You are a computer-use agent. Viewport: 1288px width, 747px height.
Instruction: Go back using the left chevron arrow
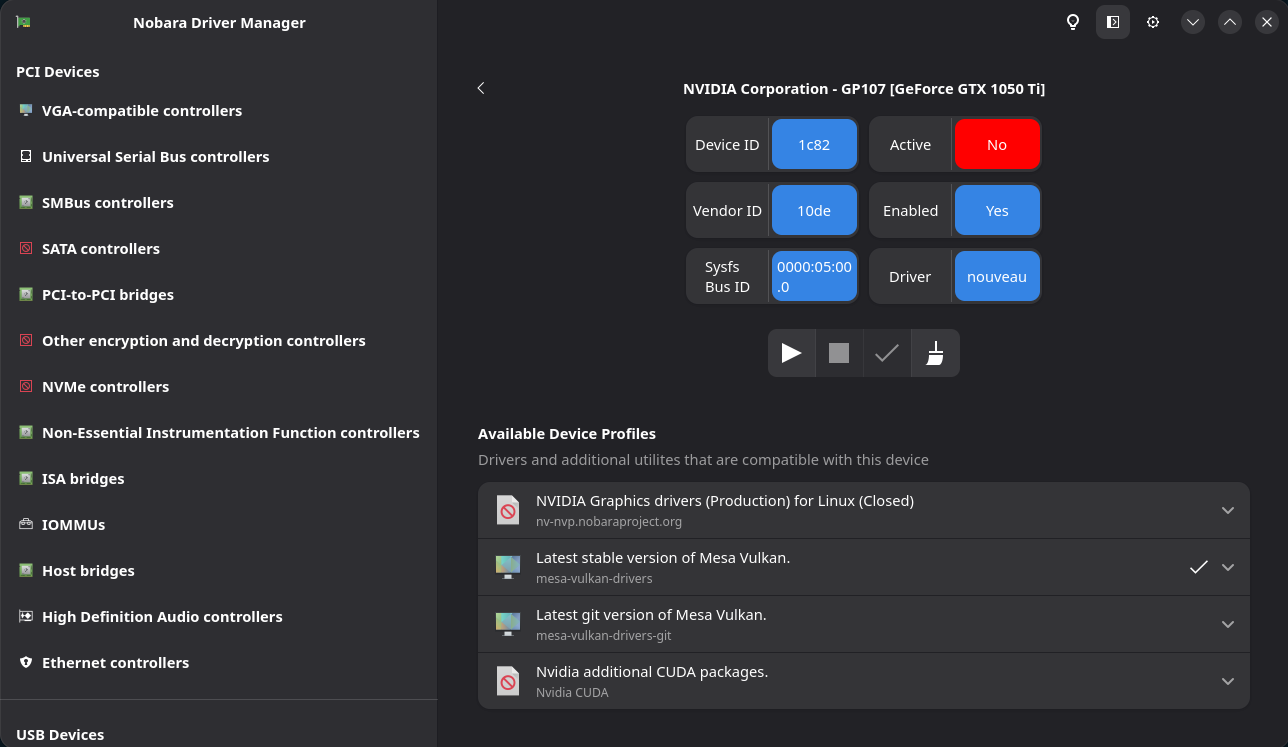click(481, 88)
